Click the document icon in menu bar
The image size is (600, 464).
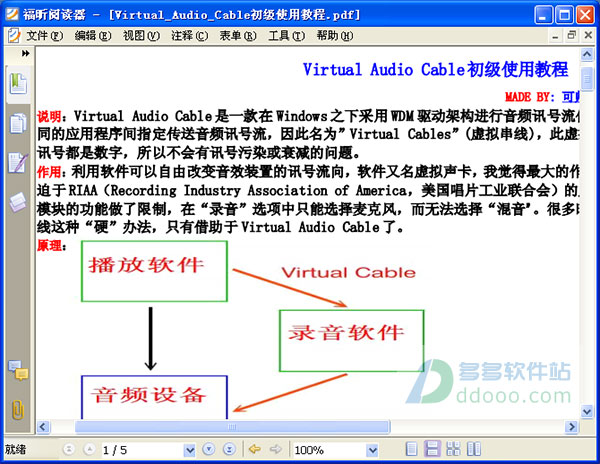pos(14,36)
